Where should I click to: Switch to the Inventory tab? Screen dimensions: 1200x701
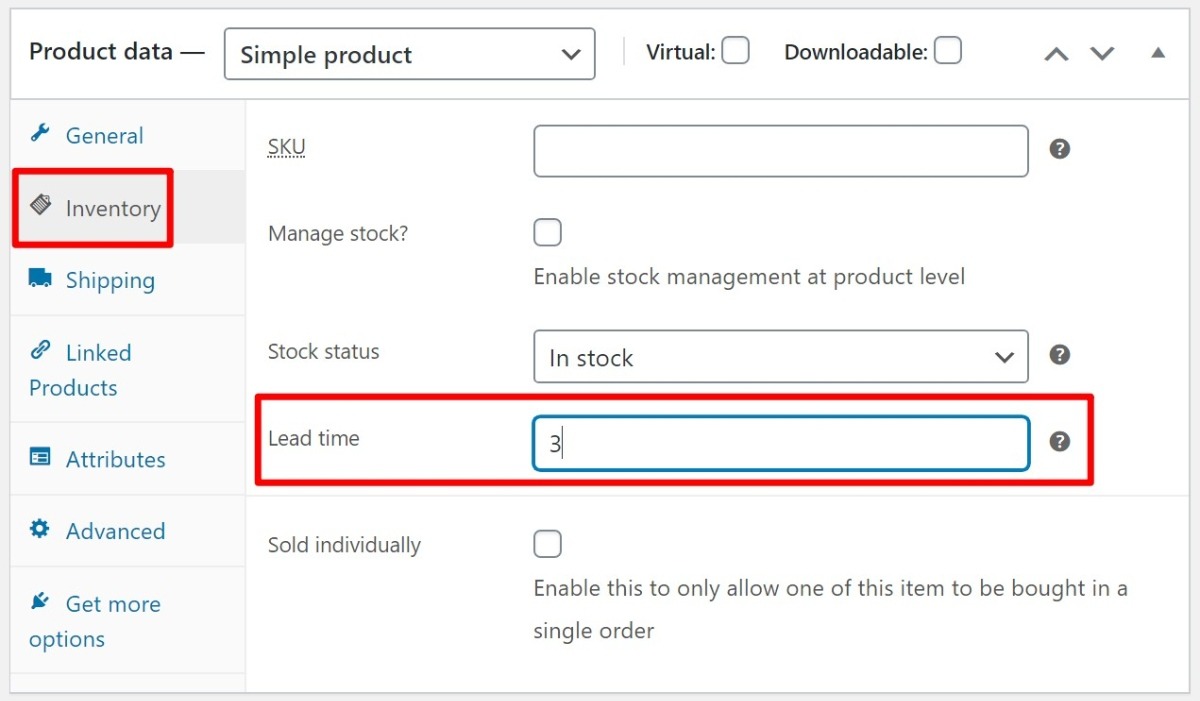pos(112,208)
